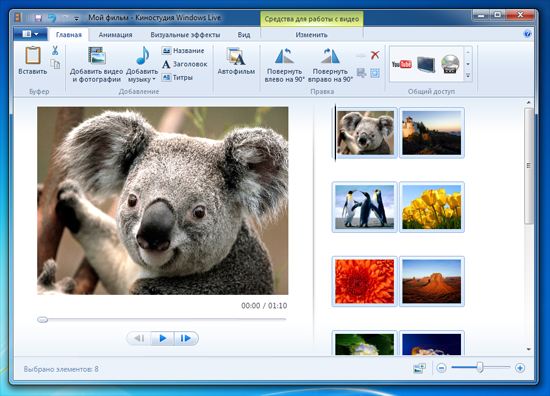
Task: Select the yellow tulips thumbnail
Action: tap(431, 207)
